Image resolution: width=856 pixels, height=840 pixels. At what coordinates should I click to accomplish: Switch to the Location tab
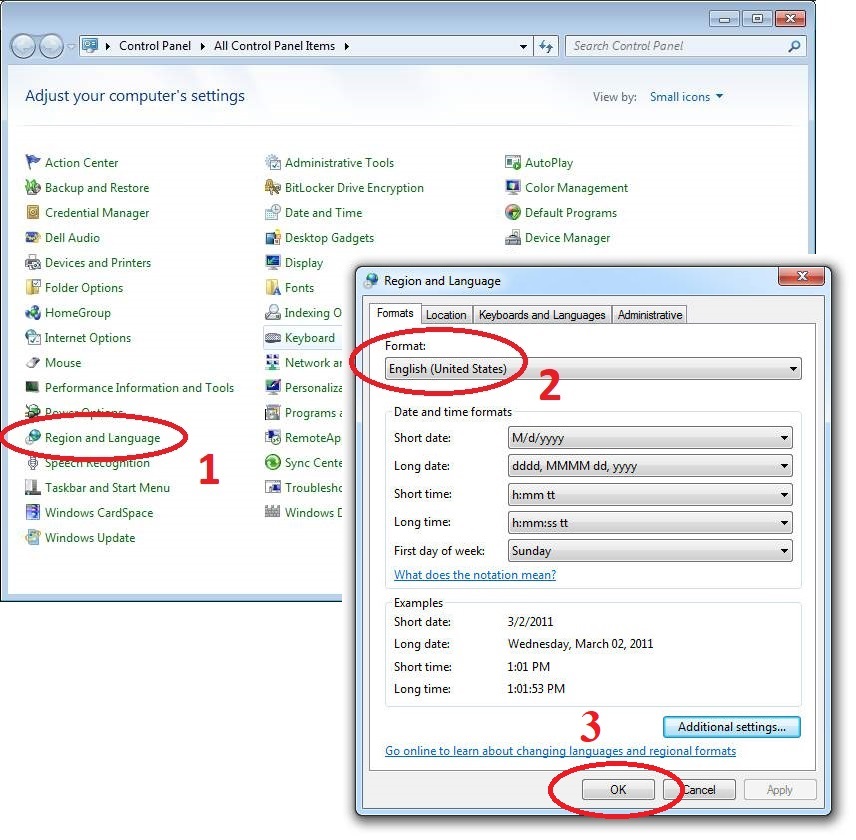tap(446, 315)
